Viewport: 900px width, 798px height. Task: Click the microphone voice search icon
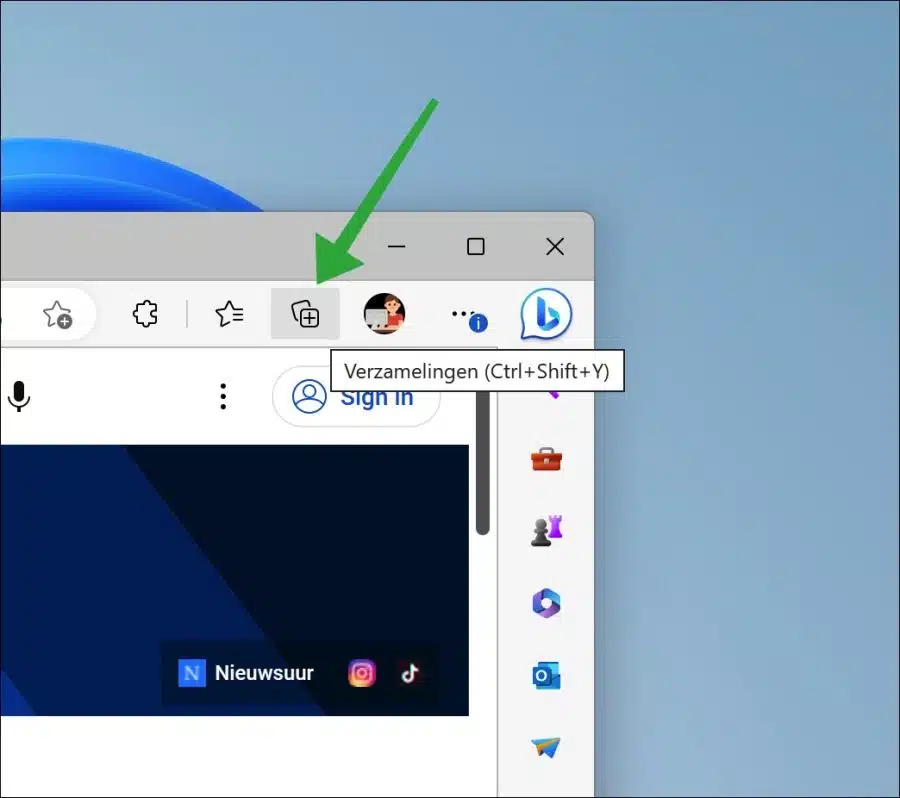coord(19,396)
